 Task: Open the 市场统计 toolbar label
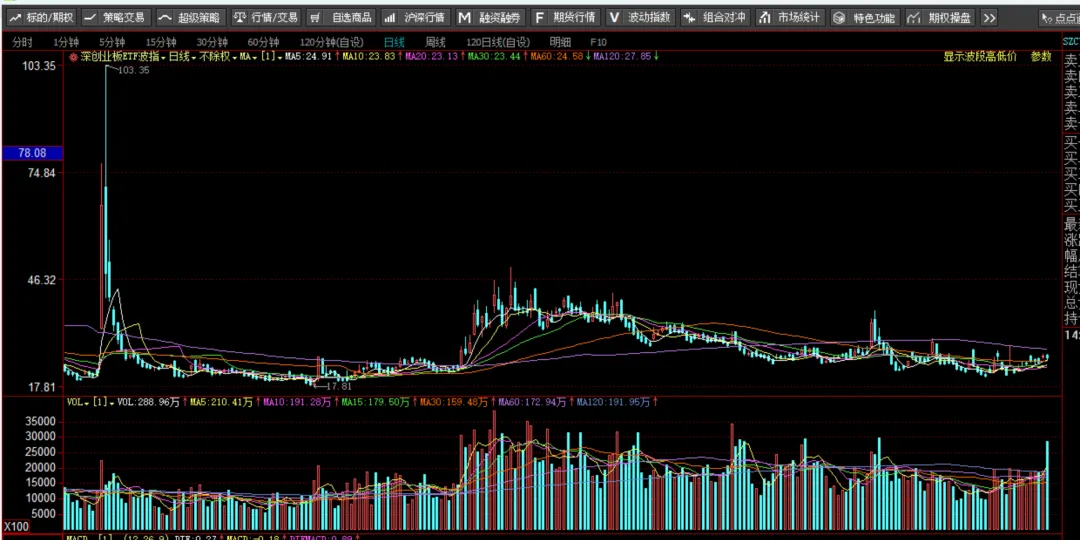(x=800, y=18)
